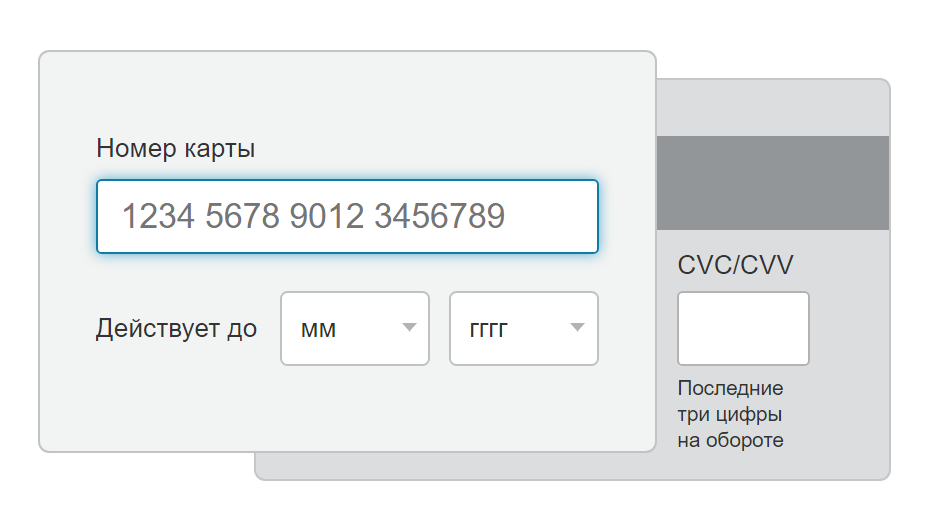Screen dimensions: 936x511
Task: Click gray card back area above stripe
Action: click(773, 108)
